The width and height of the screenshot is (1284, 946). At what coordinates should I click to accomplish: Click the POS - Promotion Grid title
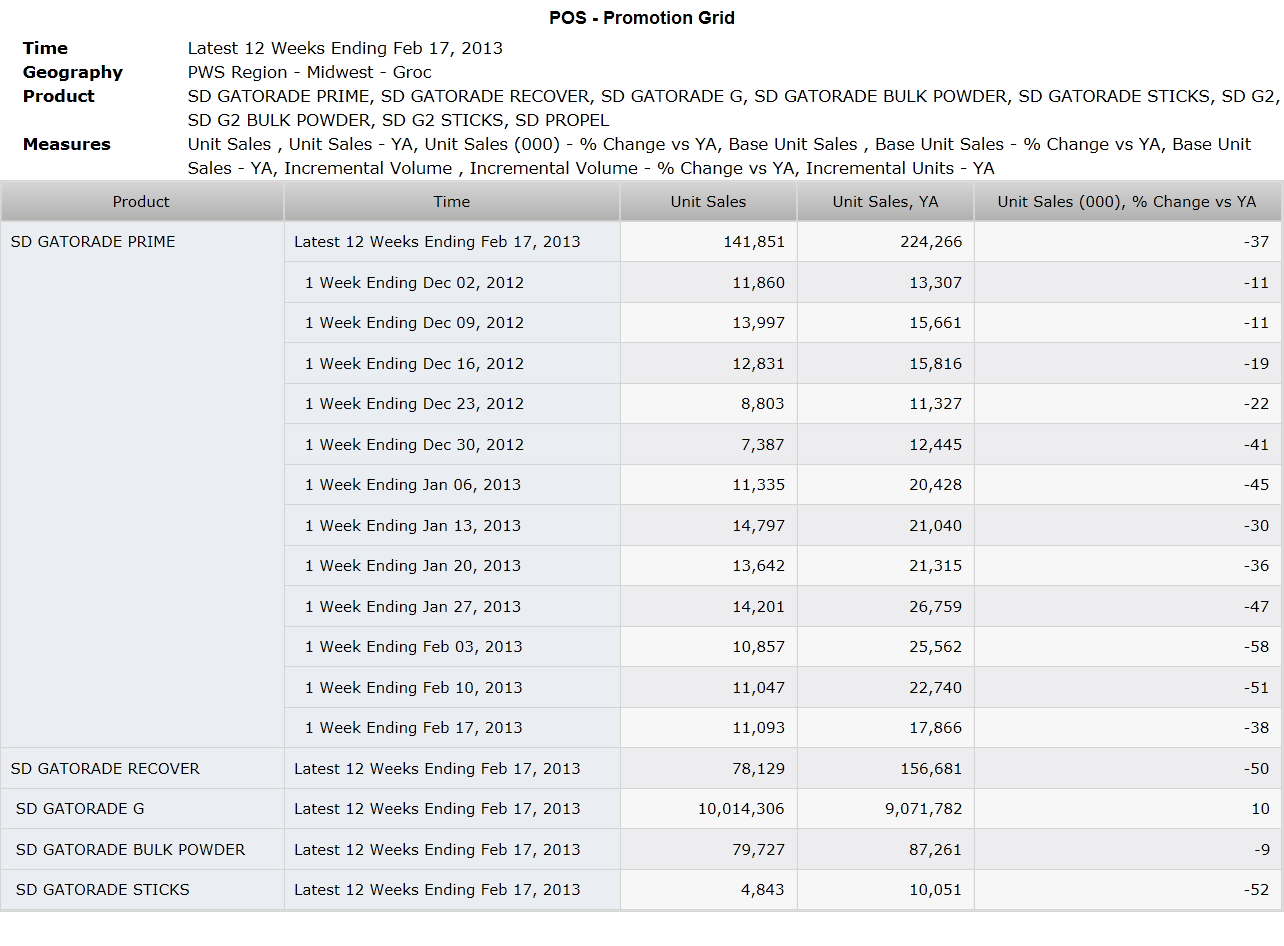(x=642, y=18)
